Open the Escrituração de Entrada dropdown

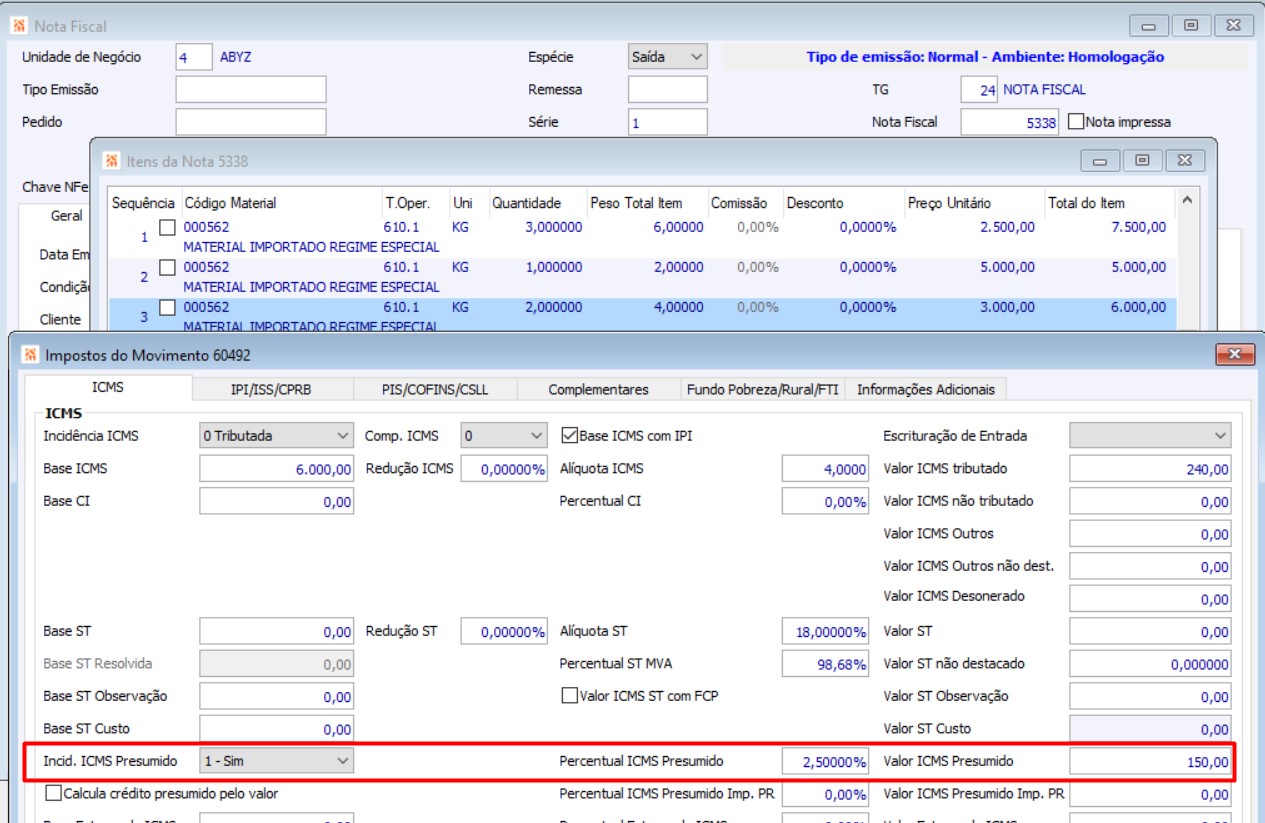point(1219,436)
